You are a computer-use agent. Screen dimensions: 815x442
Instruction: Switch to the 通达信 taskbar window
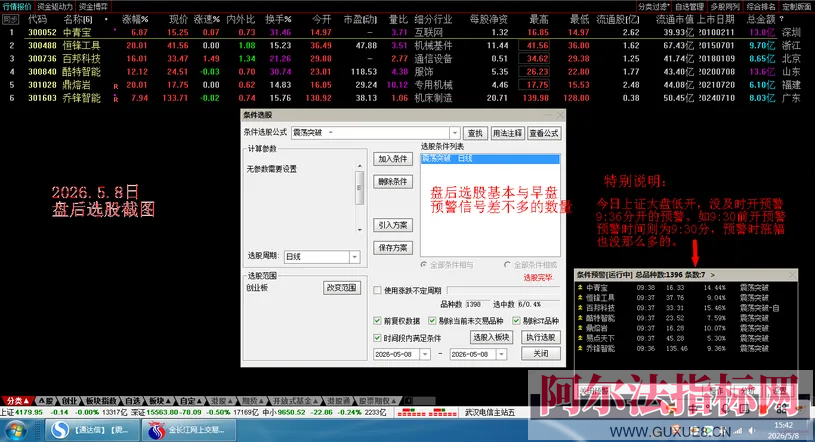93,430
